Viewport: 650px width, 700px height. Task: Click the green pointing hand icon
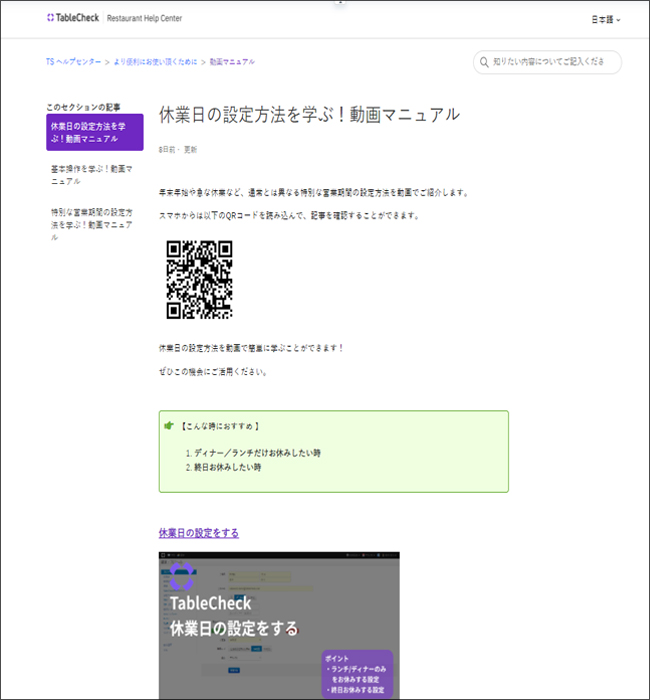tap(169, 425)
